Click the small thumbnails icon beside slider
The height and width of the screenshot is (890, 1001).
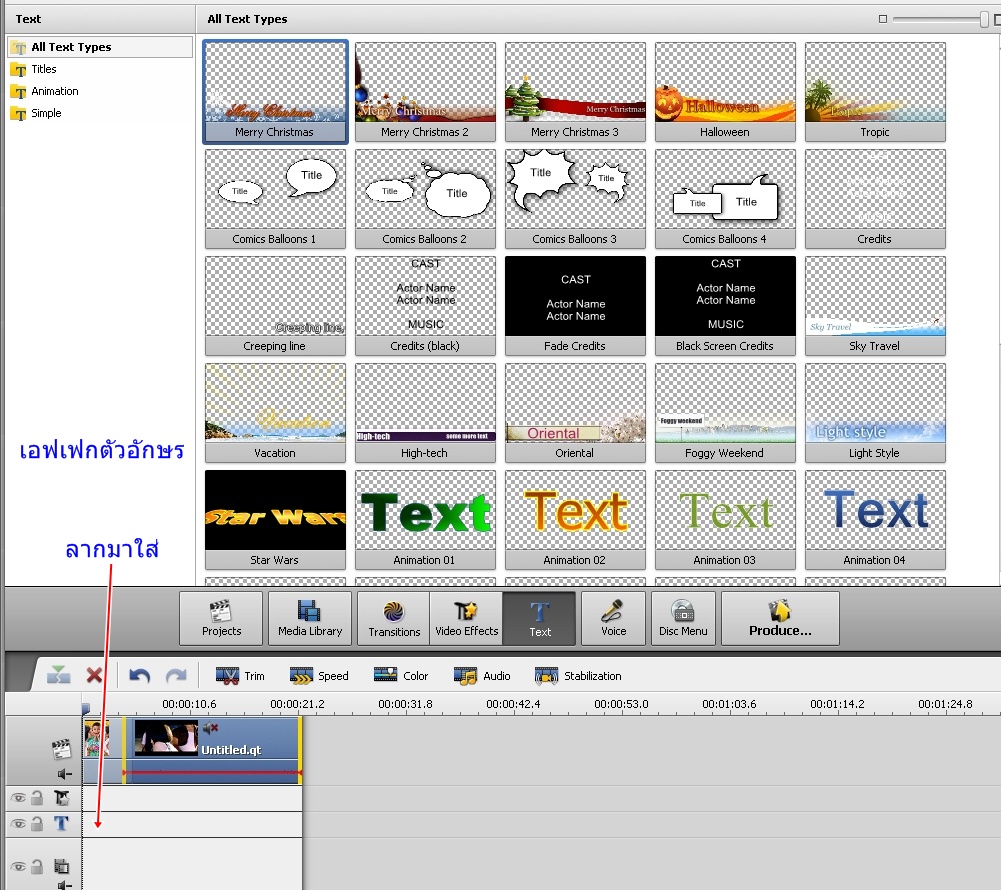tap(883, 19)
